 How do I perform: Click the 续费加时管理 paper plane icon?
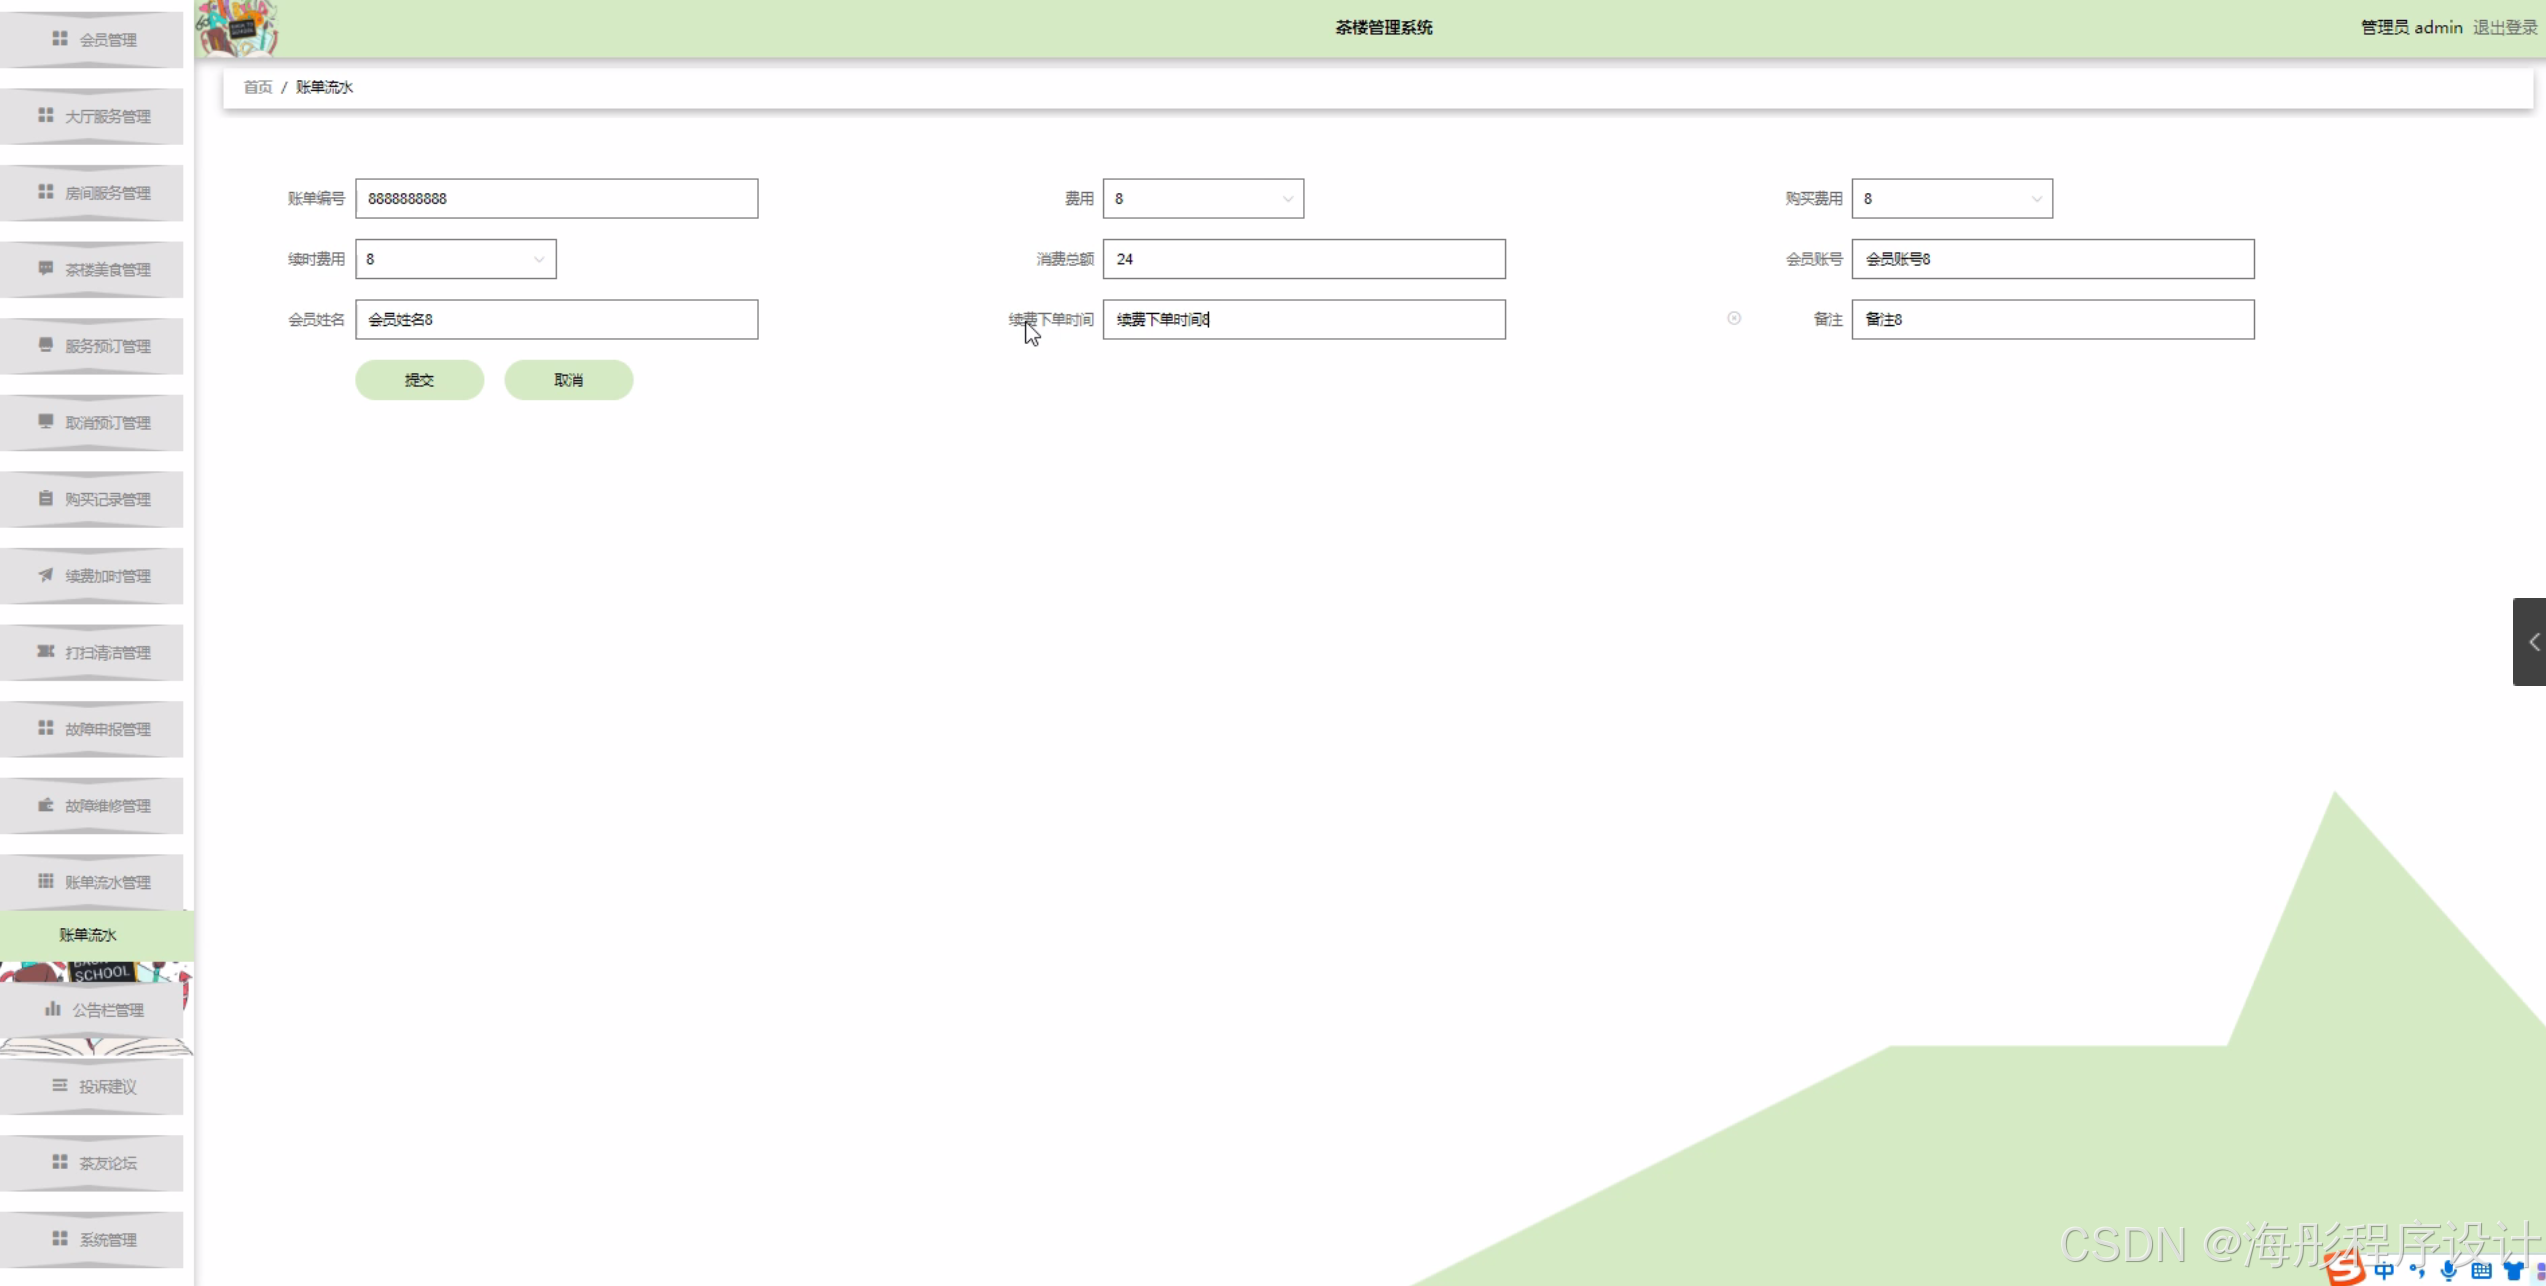(46, 575)
